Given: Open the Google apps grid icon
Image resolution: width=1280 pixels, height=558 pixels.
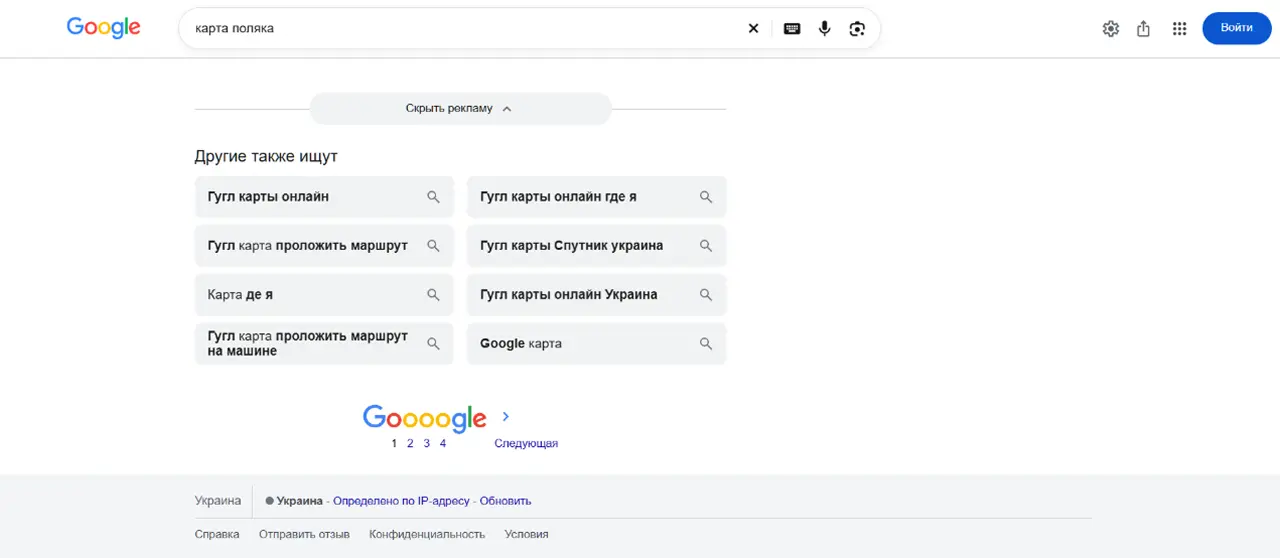Looking at the screenshot, I should tap(1180, 29).
